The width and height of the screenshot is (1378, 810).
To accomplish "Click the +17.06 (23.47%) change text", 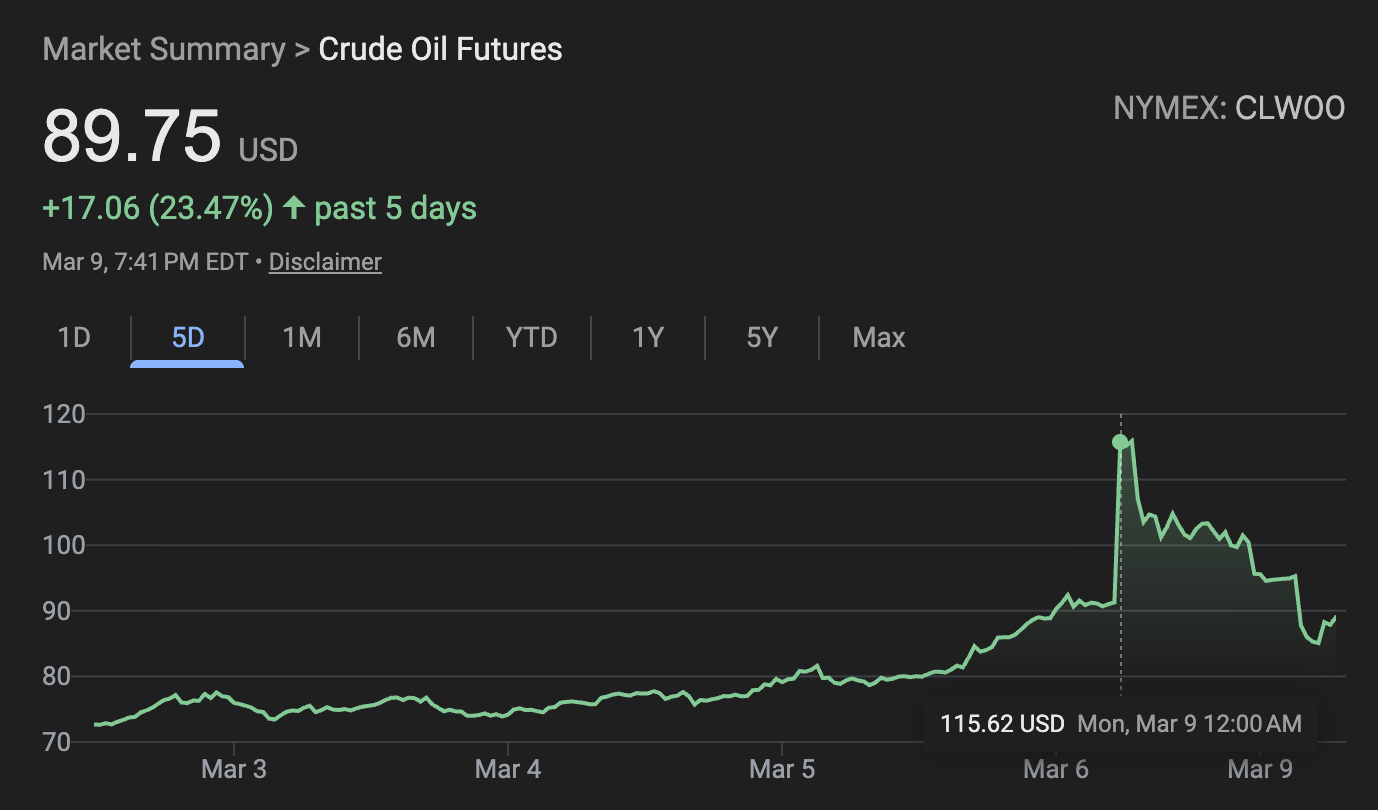I will click(158, 208).
